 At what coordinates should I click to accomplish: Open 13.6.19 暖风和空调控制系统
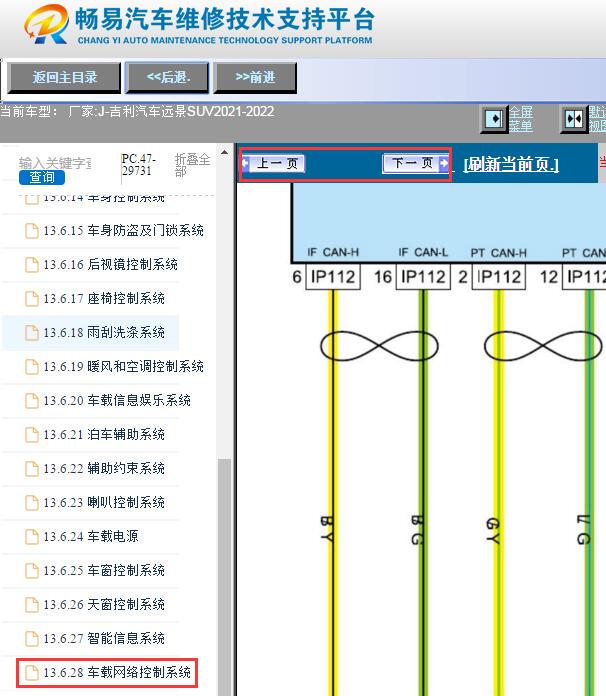click(123, 367)
